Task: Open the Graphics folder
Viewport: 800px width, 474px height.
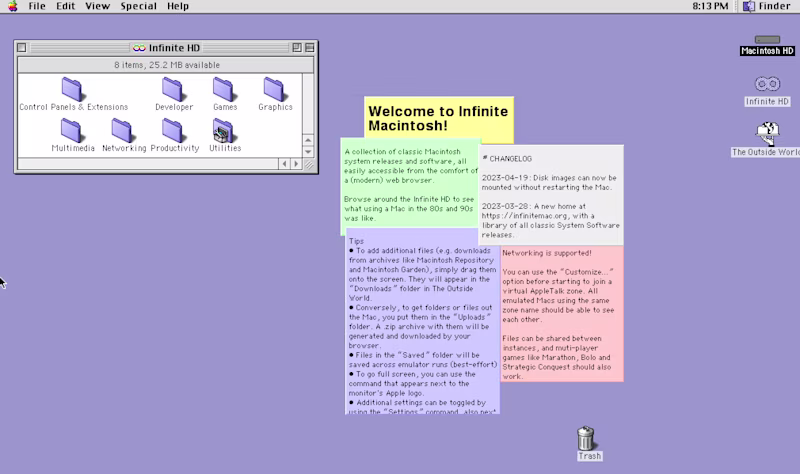Action: pos(274,89)
